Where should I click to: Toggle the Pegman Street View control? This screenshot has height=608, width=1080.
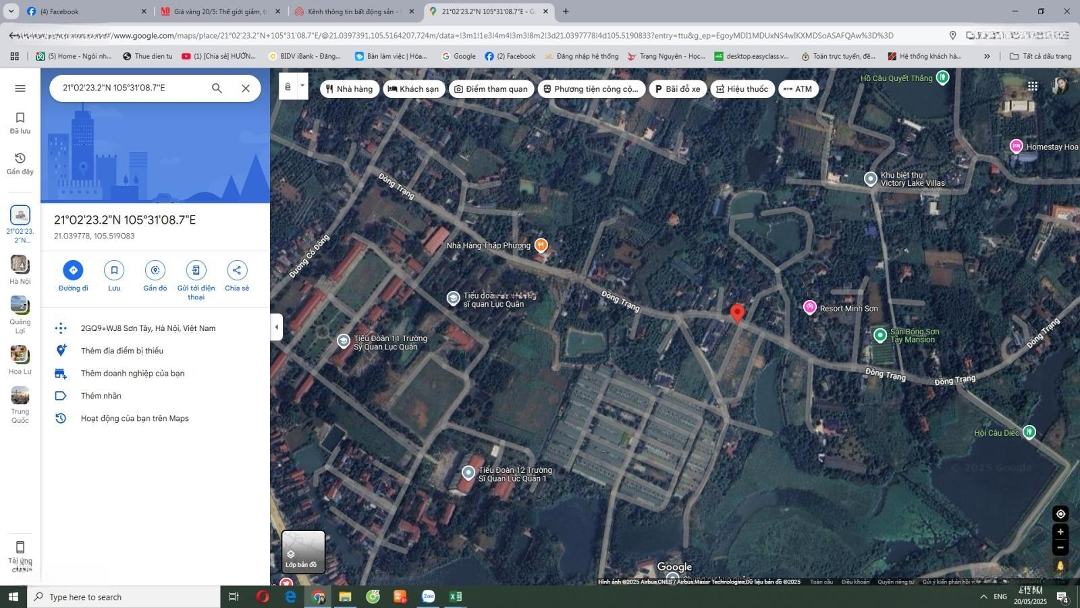1060,566
